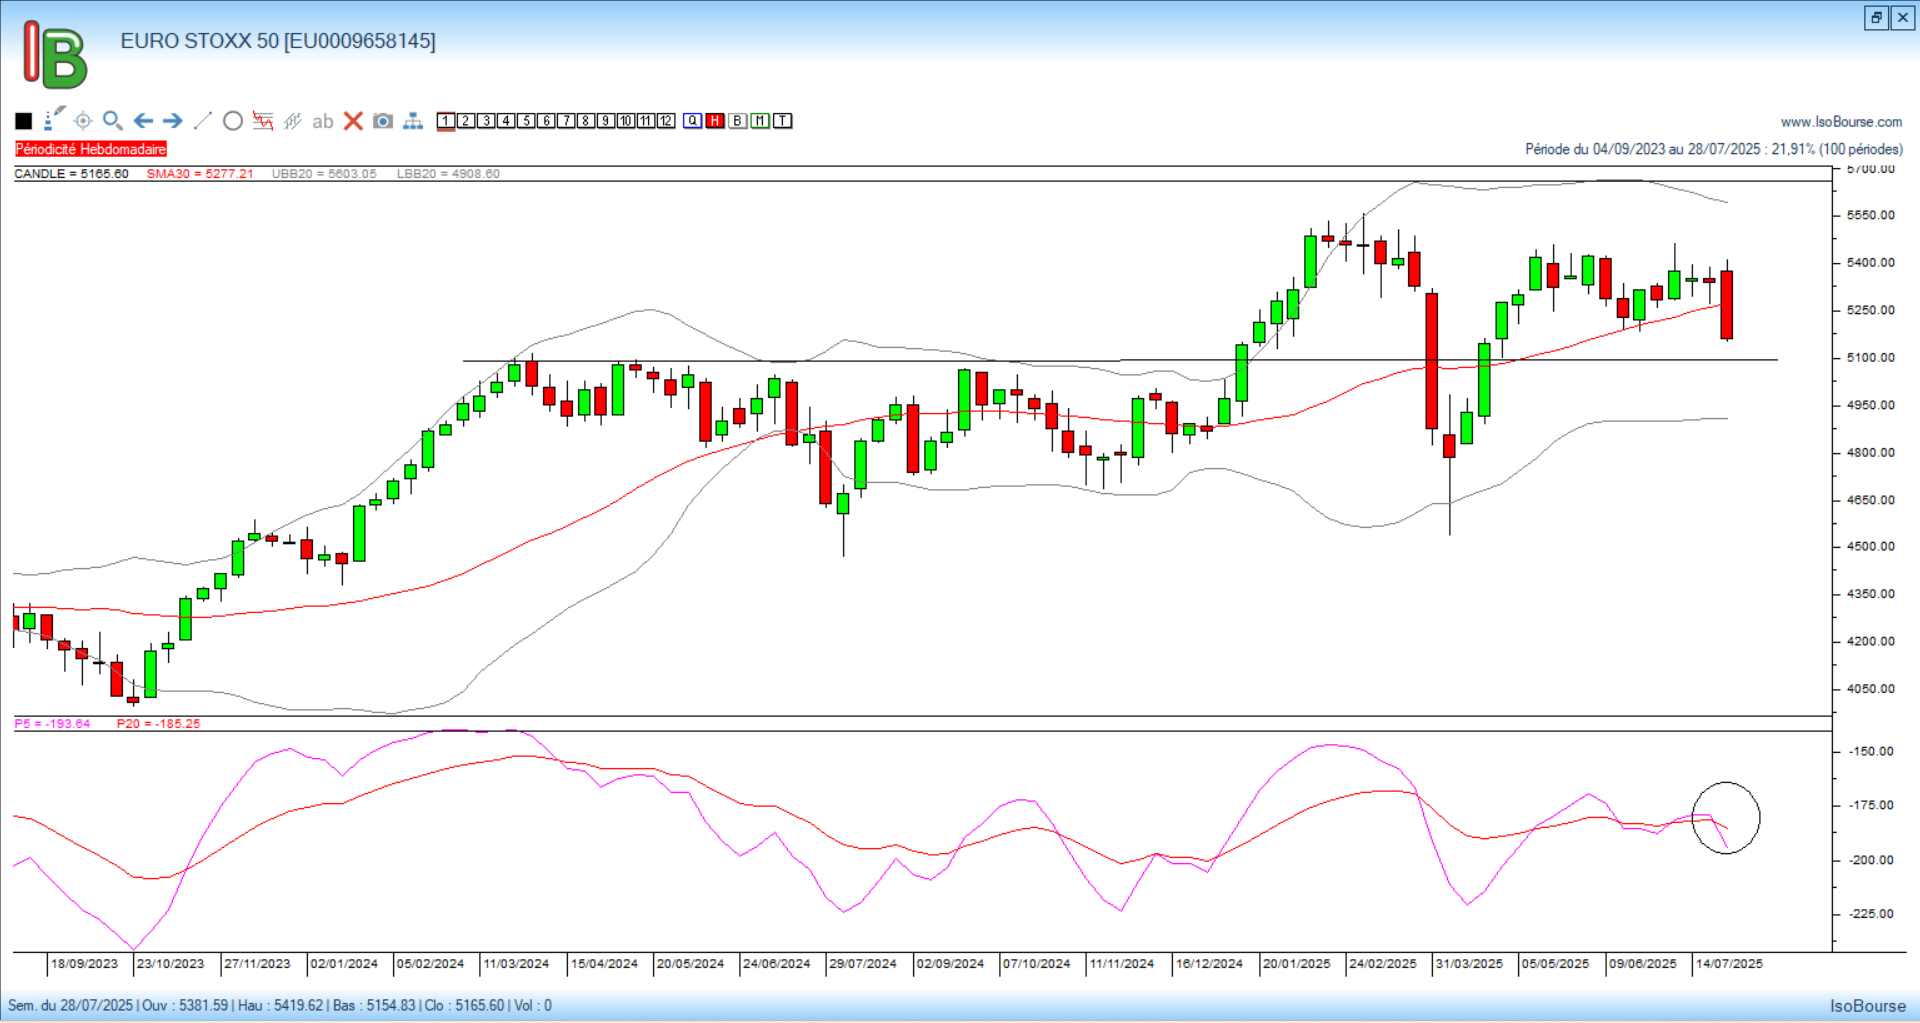This screenshot has height=1023, width=1920.
Task: Go forward with the right arrow
Action: click(x=173, y=121)
